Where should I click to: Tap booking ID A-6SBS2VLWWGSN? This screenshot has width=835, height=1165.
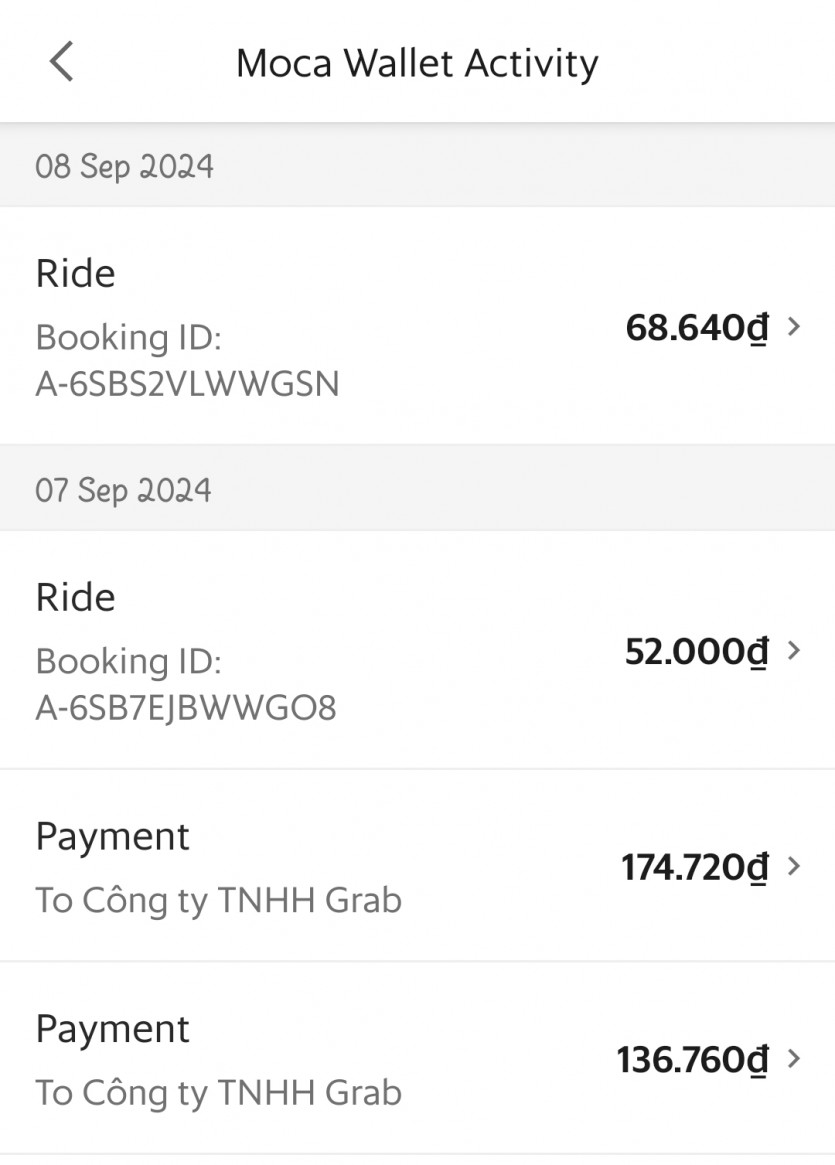click(187, 383)
